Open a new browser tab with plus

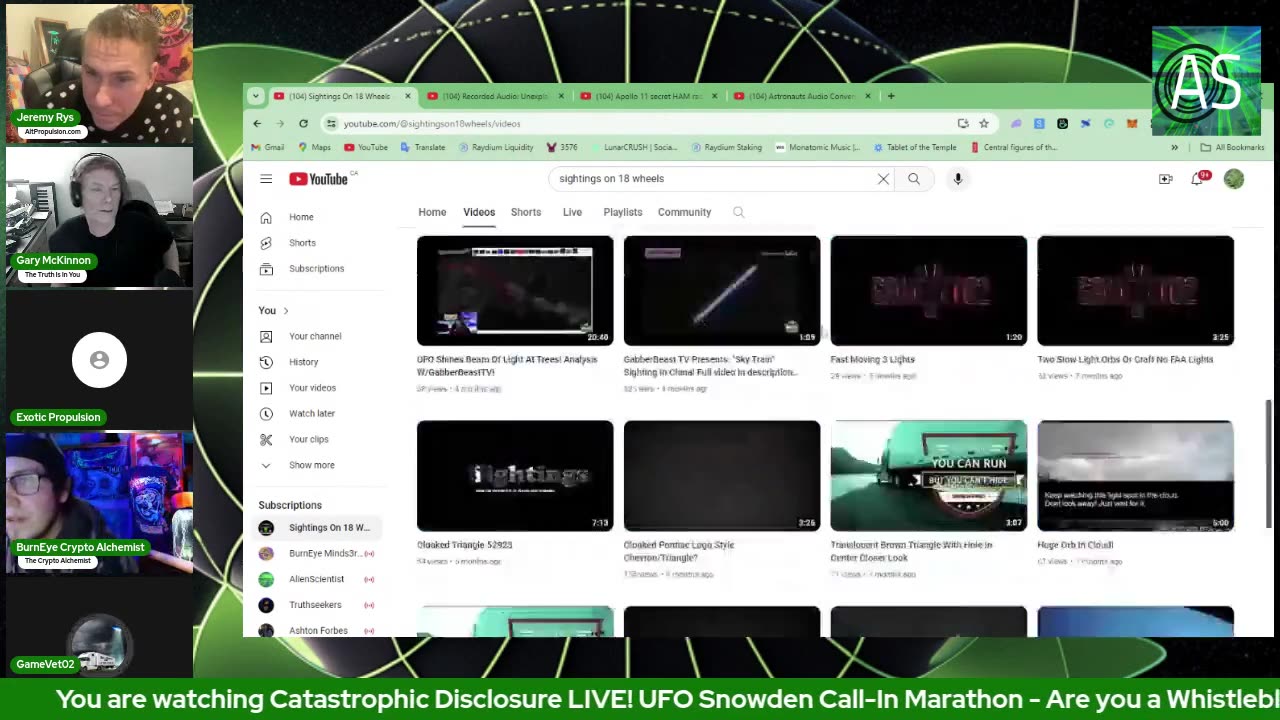891,96
